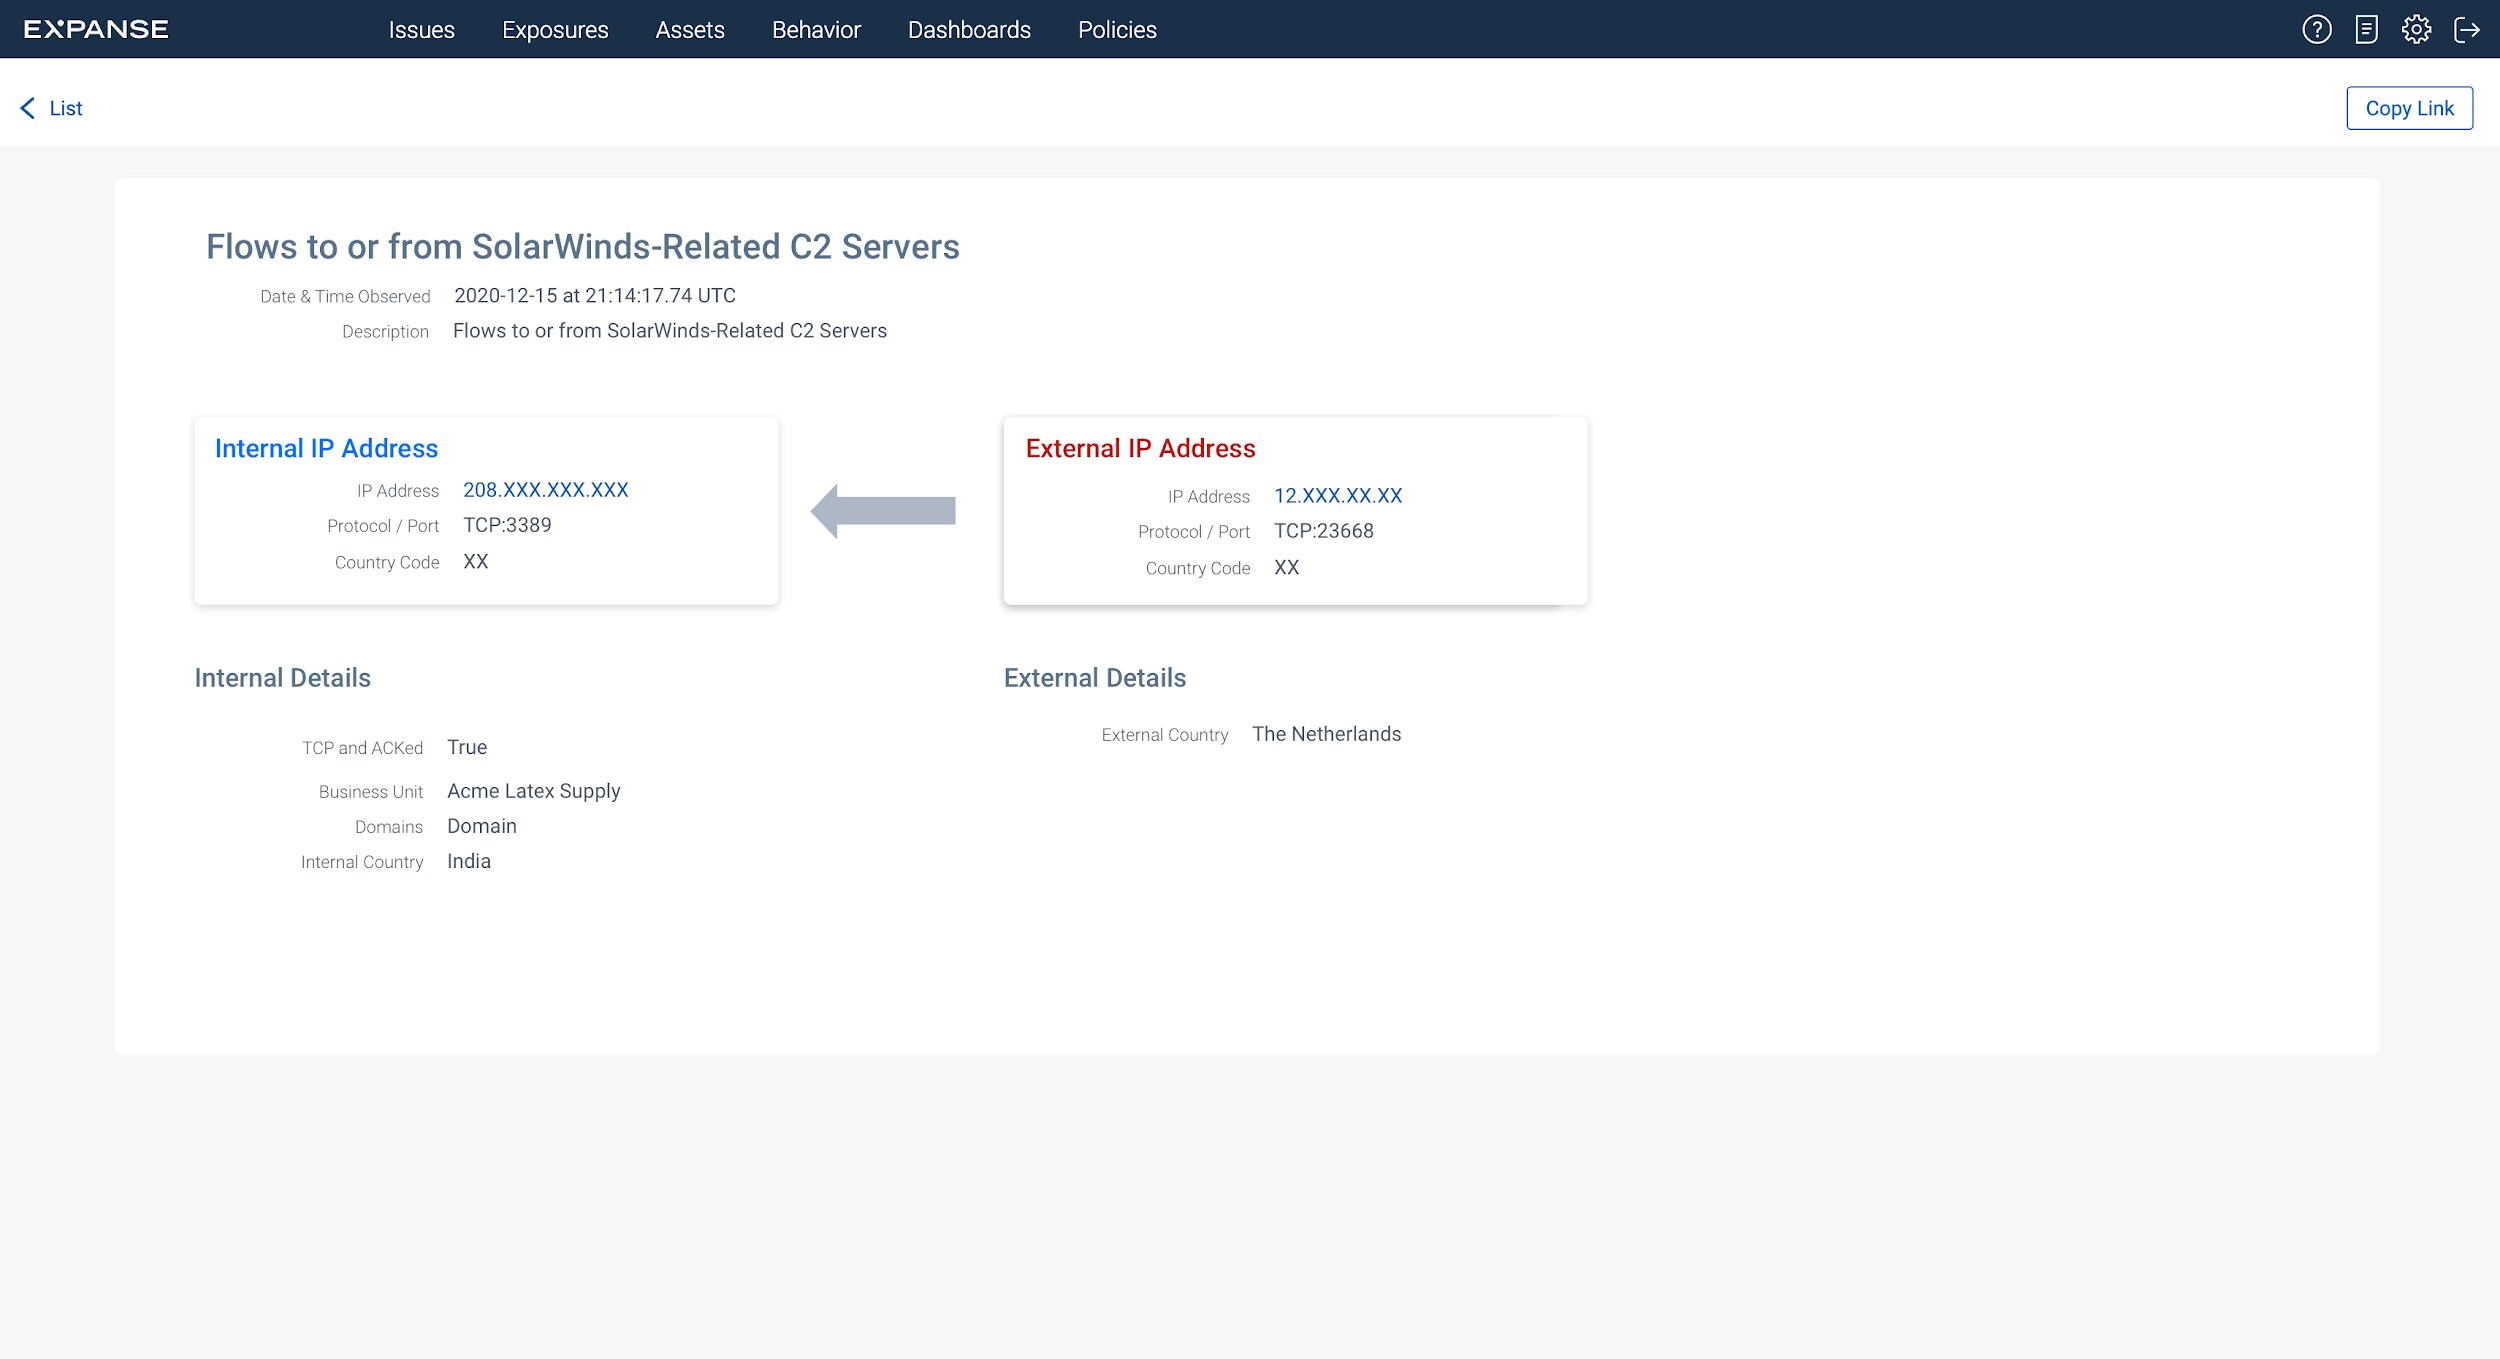Go back to List
The width and height of the screenshot is (2500, 1359).
click(x=66, y=108)
